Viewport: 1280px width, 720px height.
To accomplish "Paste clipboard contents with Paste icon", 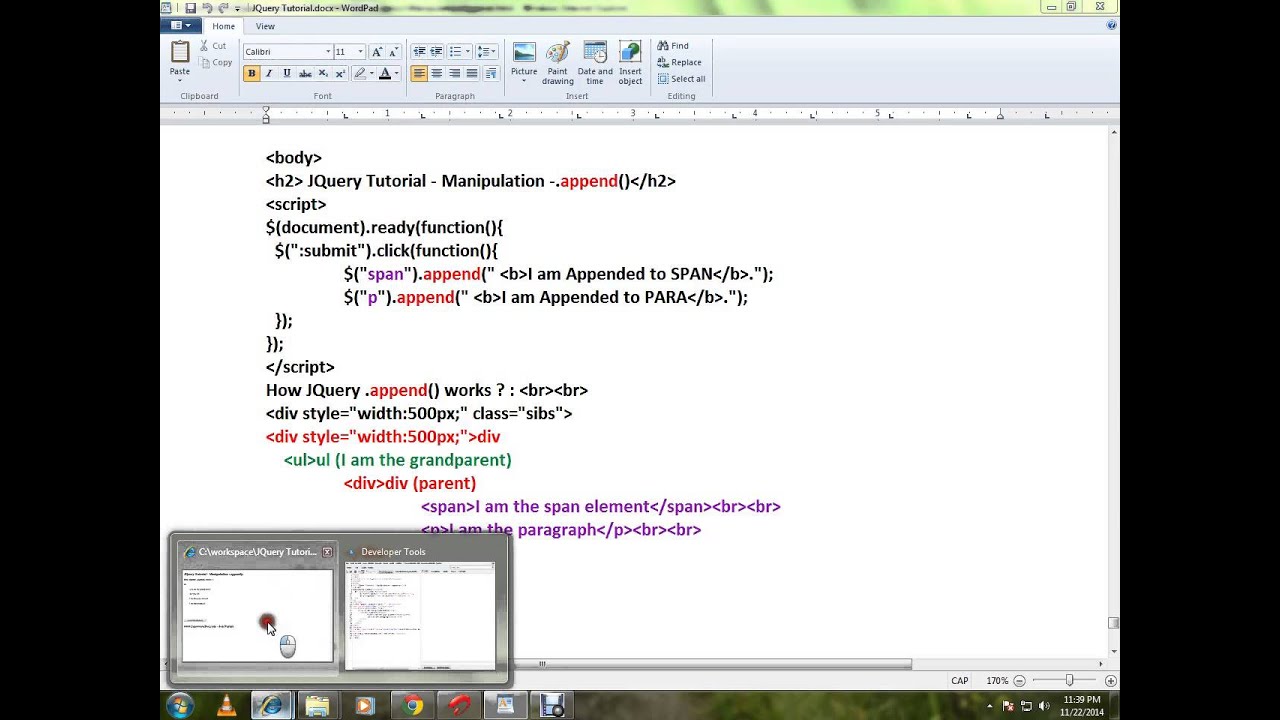I will [180, 52].
